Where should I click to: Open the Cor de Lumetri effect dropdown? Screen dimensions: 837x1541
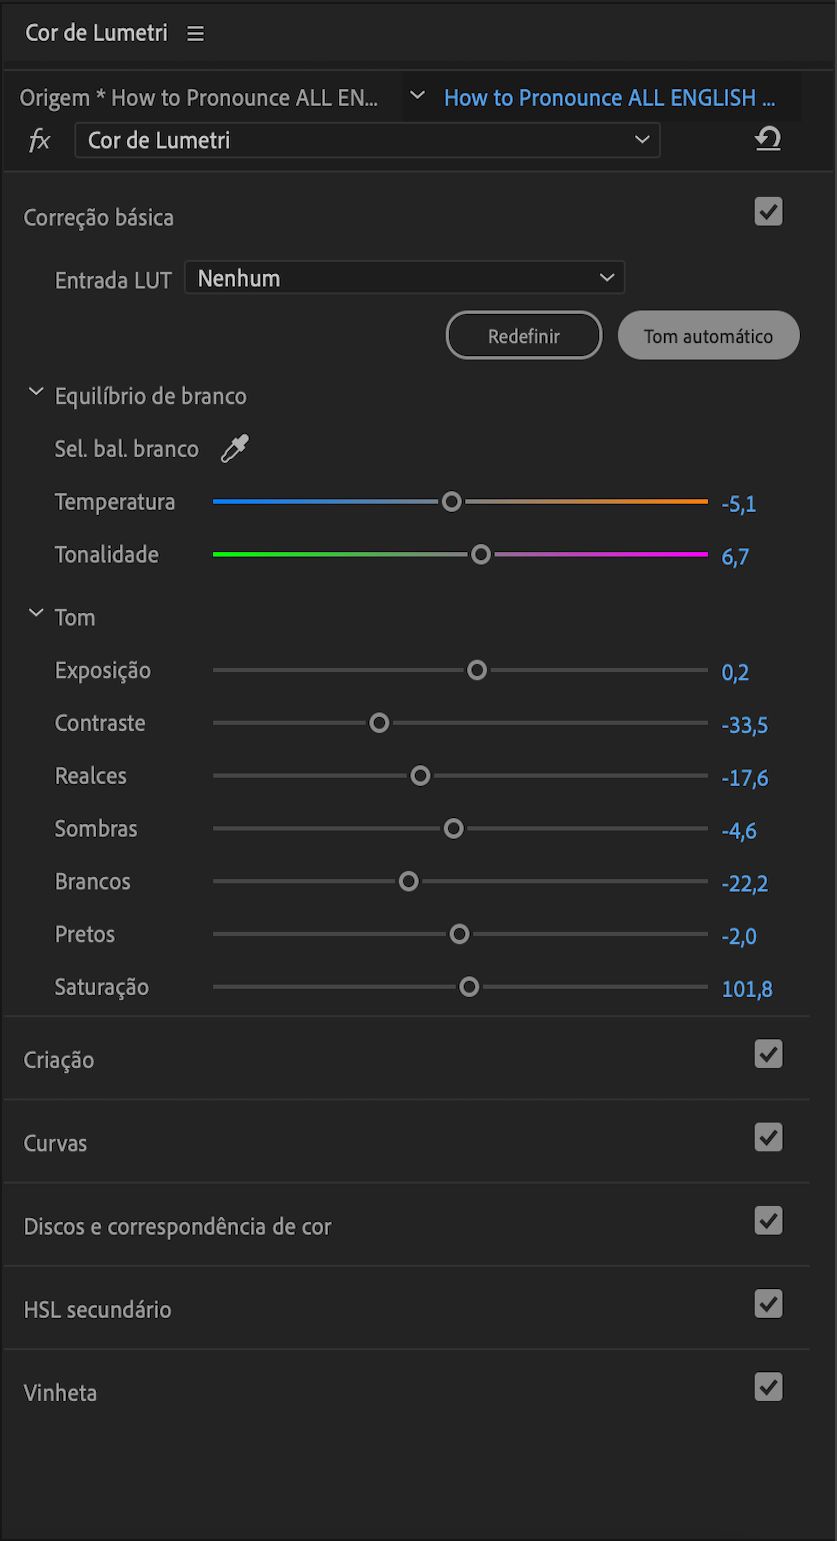367,140
